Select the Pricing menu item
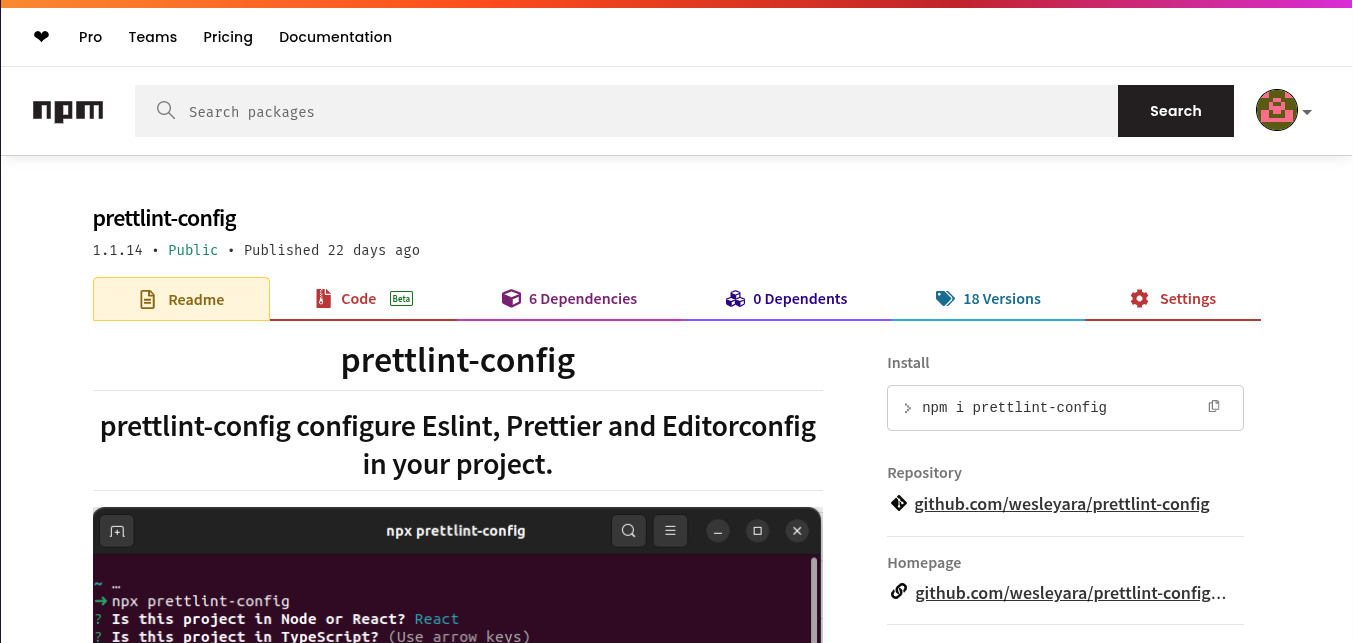The image size is (1353, 643). (x=228, y=36)
